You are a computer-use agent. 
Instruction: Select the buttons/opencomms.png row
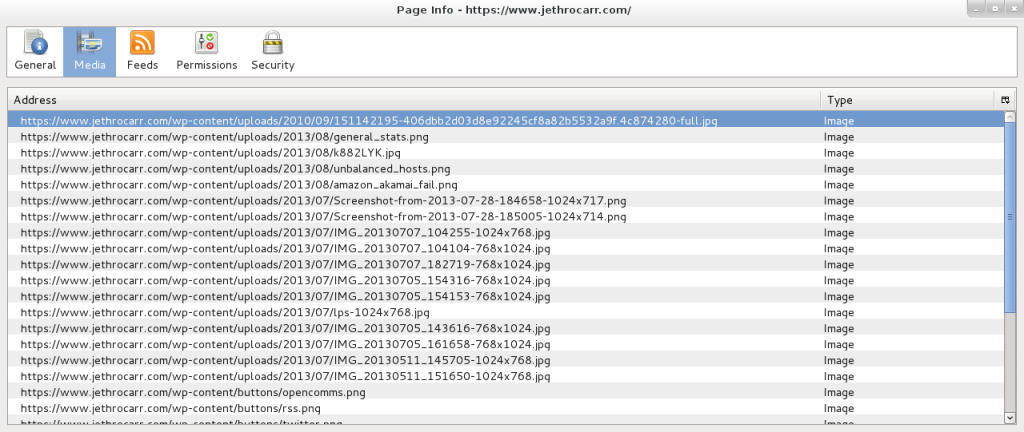pos(506,392)
